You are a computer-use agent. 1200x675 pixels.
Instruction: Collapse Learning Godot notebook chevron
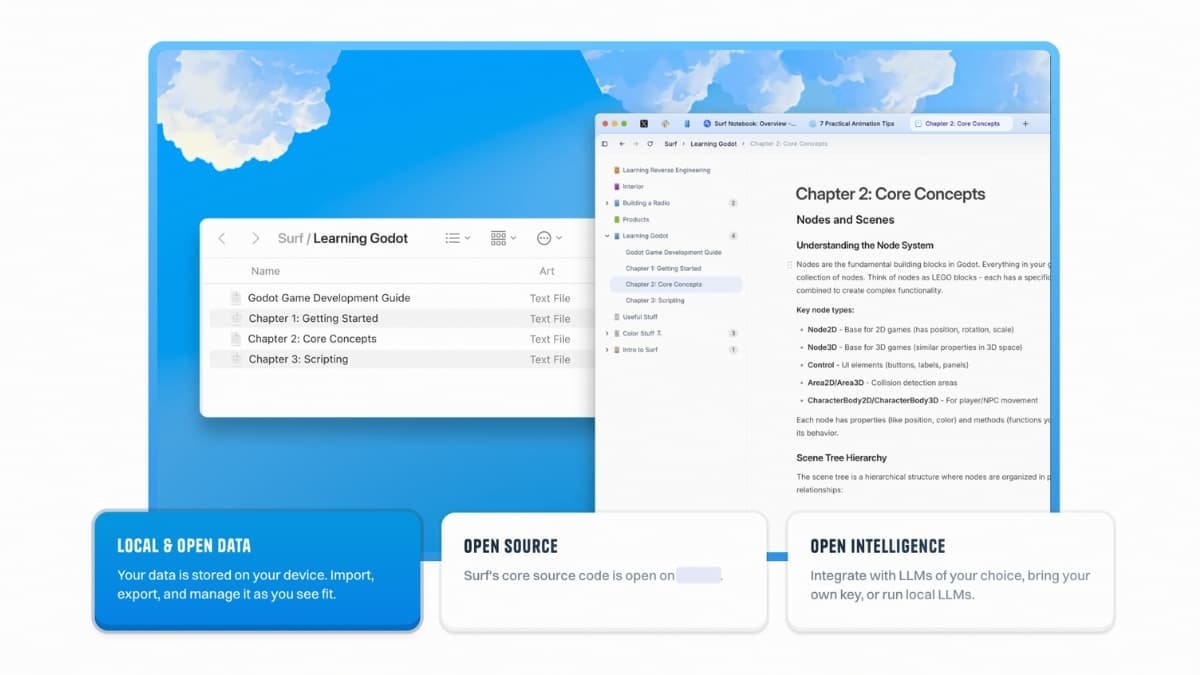tap(606, 236)
